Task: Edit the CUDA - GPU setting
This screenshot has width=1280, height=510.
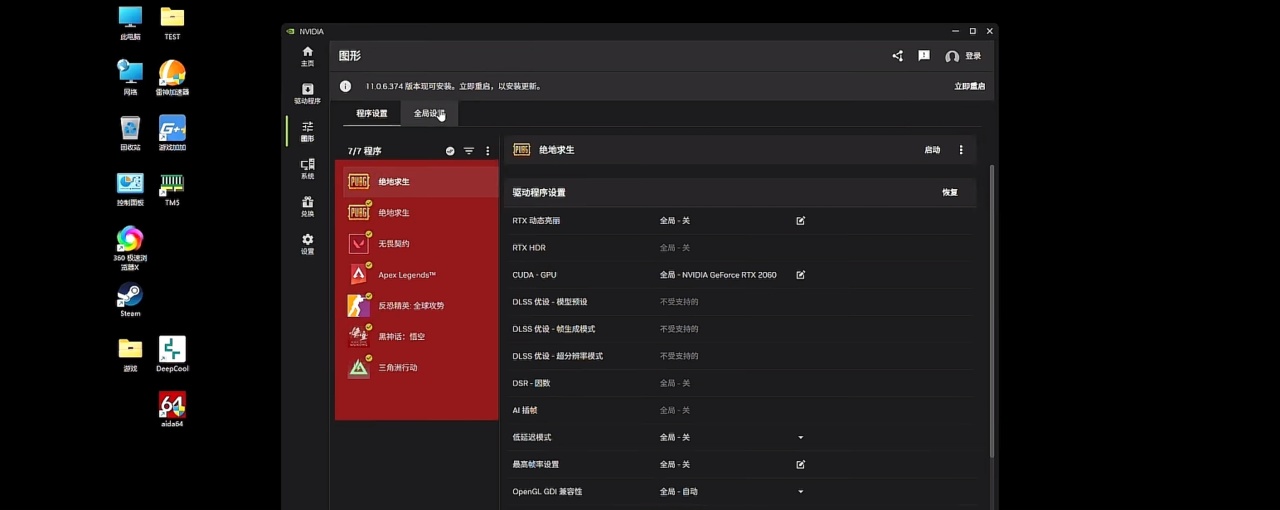Action: pyautogui.click(x=800, y=274)
